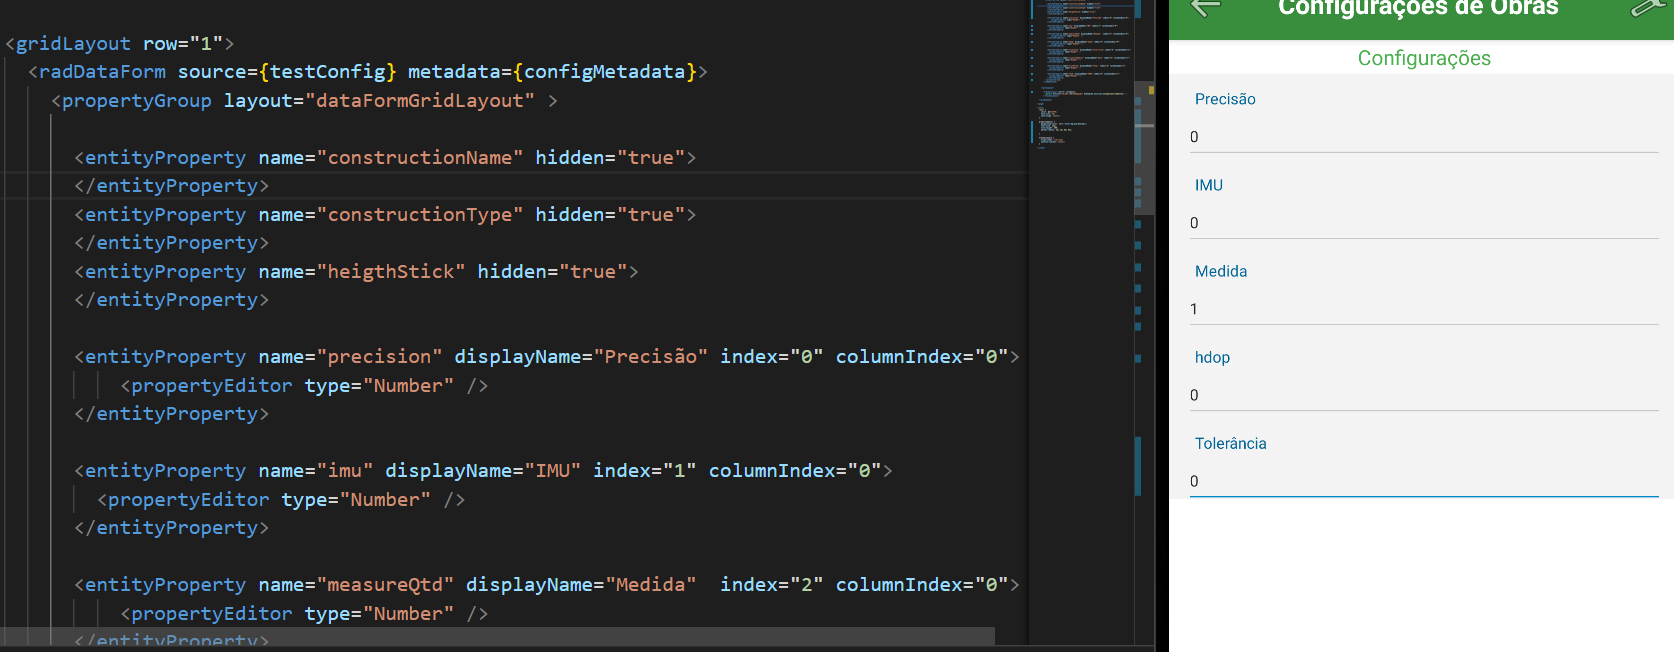Click the Precisão input field with value 0

click(1424, 137)
